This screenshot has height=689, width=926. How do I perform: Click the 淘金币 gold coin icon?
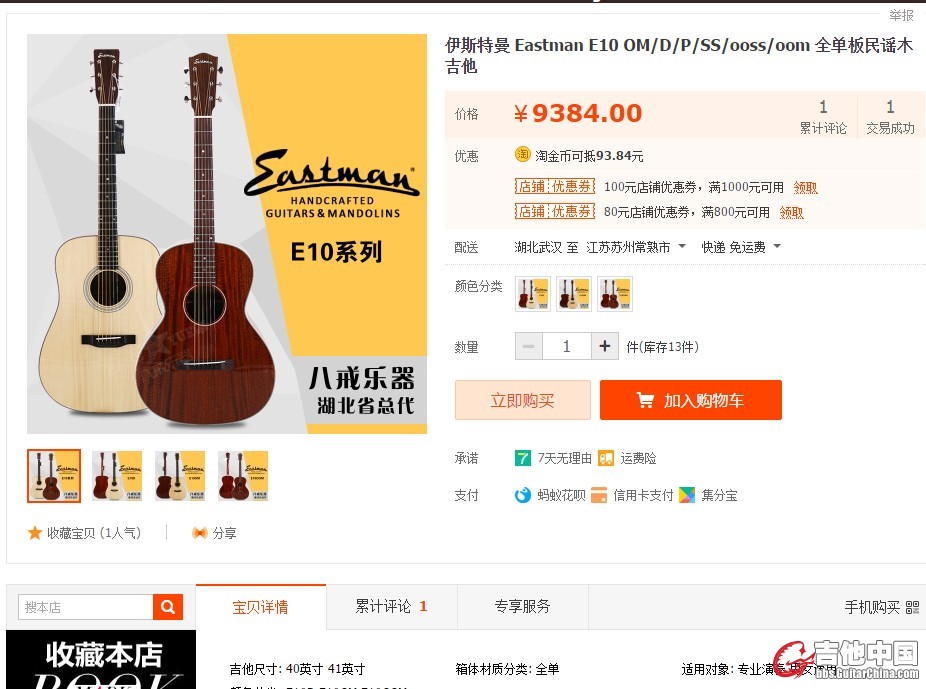point(523,155)
